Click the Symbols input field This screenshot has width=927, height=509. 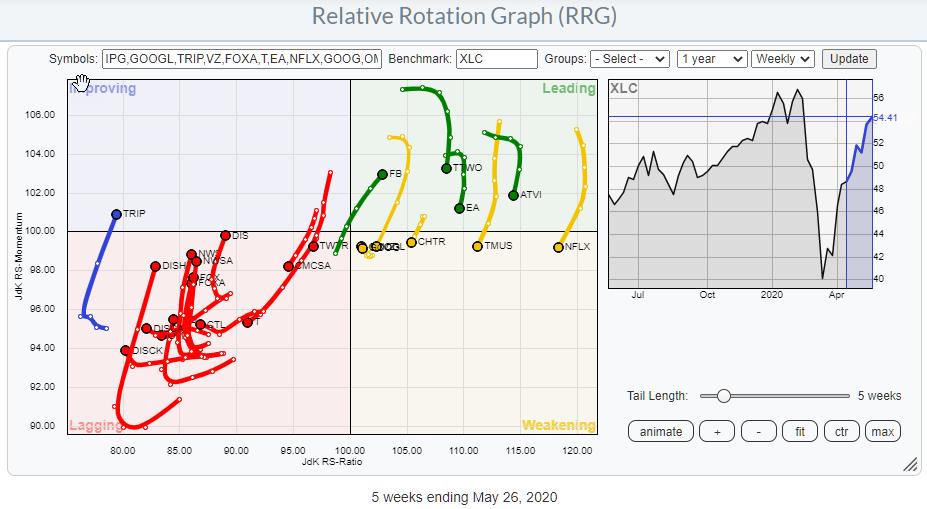(x=241, y=59)
